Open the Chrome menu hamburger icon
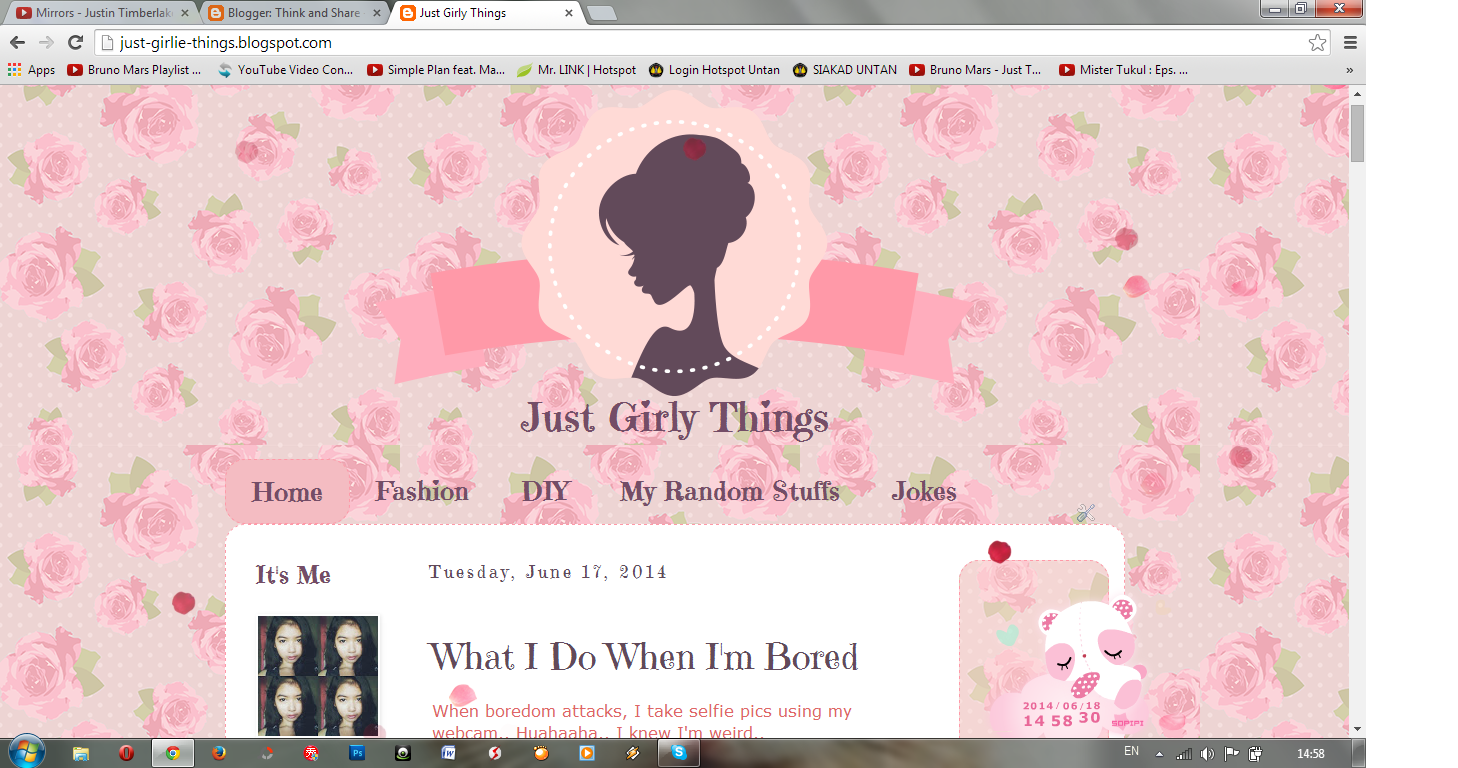This screenshot has height=768, width=1458. [1350, 43]
